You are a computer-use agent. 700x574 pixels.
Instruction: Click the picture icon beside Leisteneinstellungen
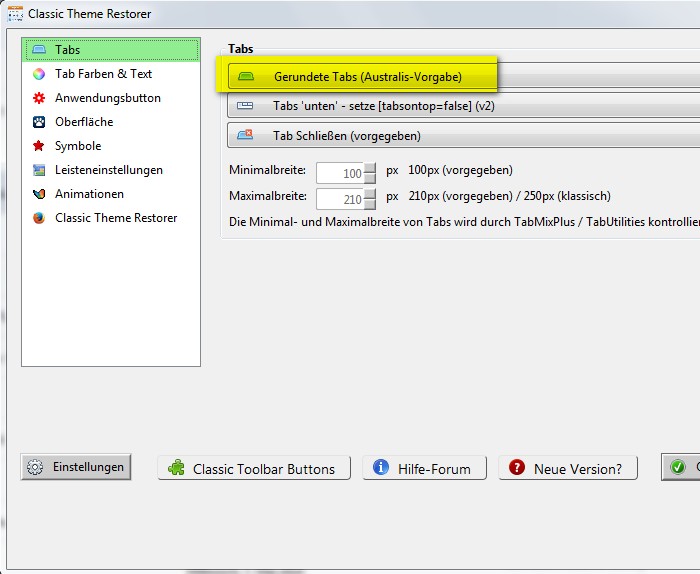(x=39, y=170)
